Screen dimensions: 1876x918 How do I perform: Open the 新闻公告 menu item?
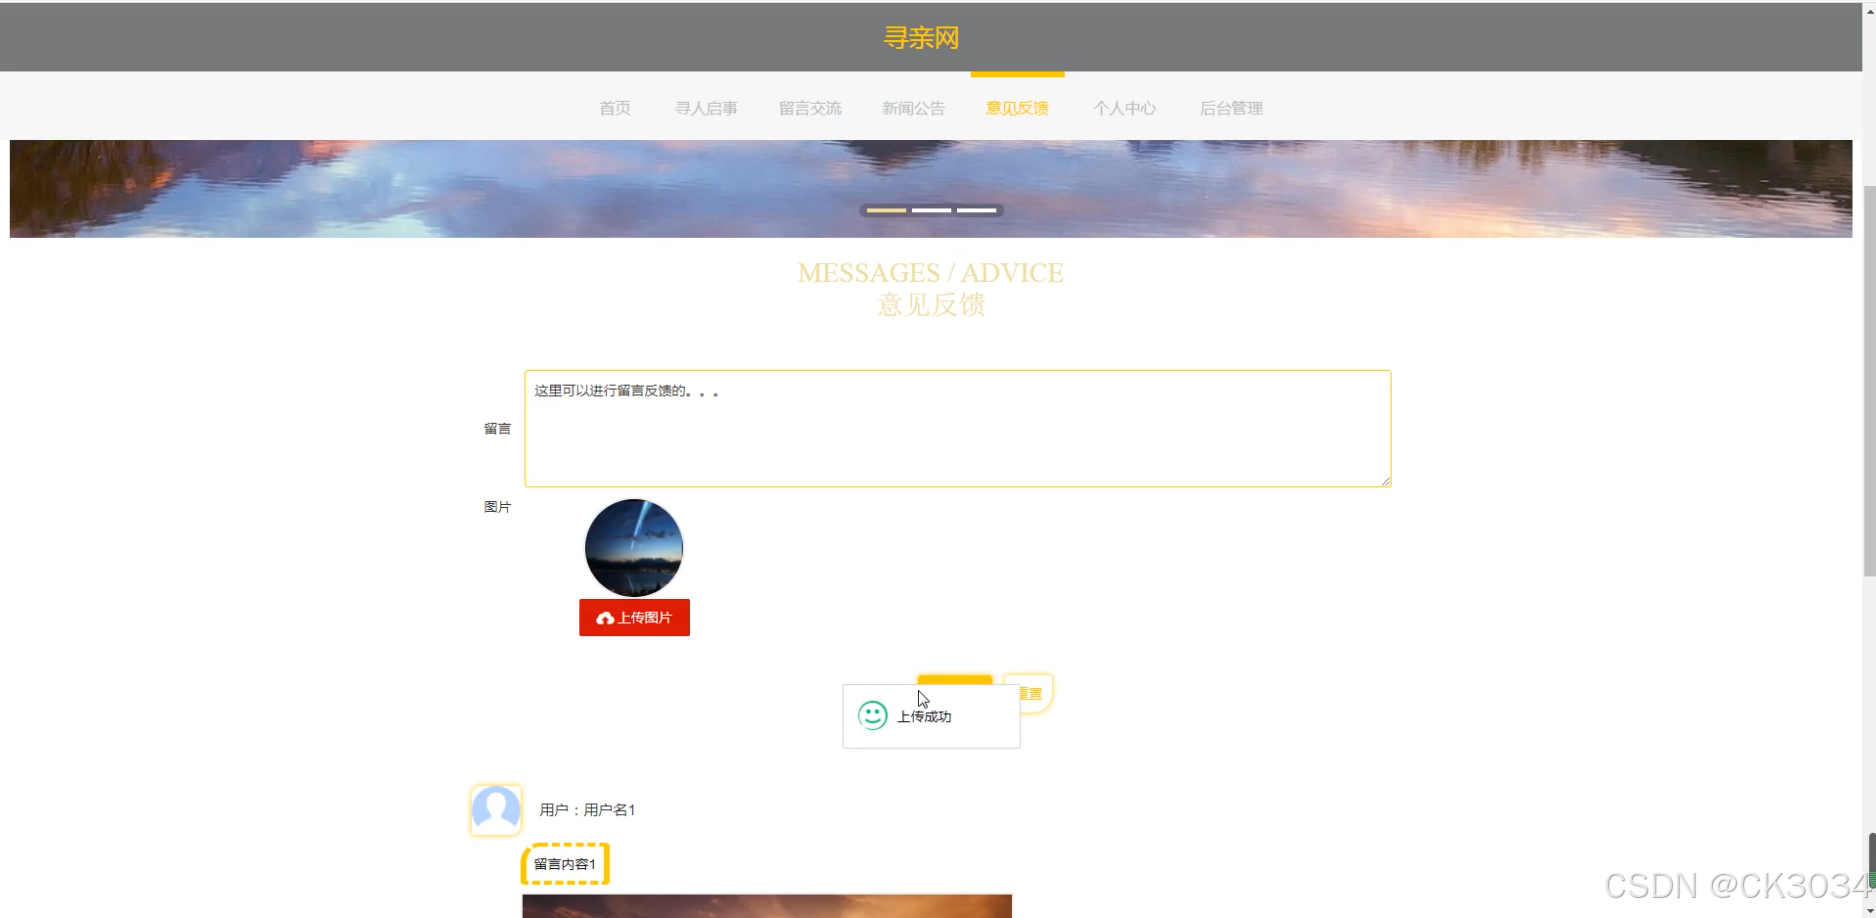[913, 108]
